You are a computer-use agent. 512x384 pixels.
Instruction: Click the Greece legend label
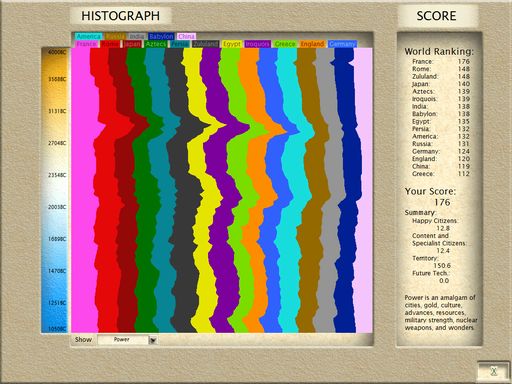[x=285, y=44]
